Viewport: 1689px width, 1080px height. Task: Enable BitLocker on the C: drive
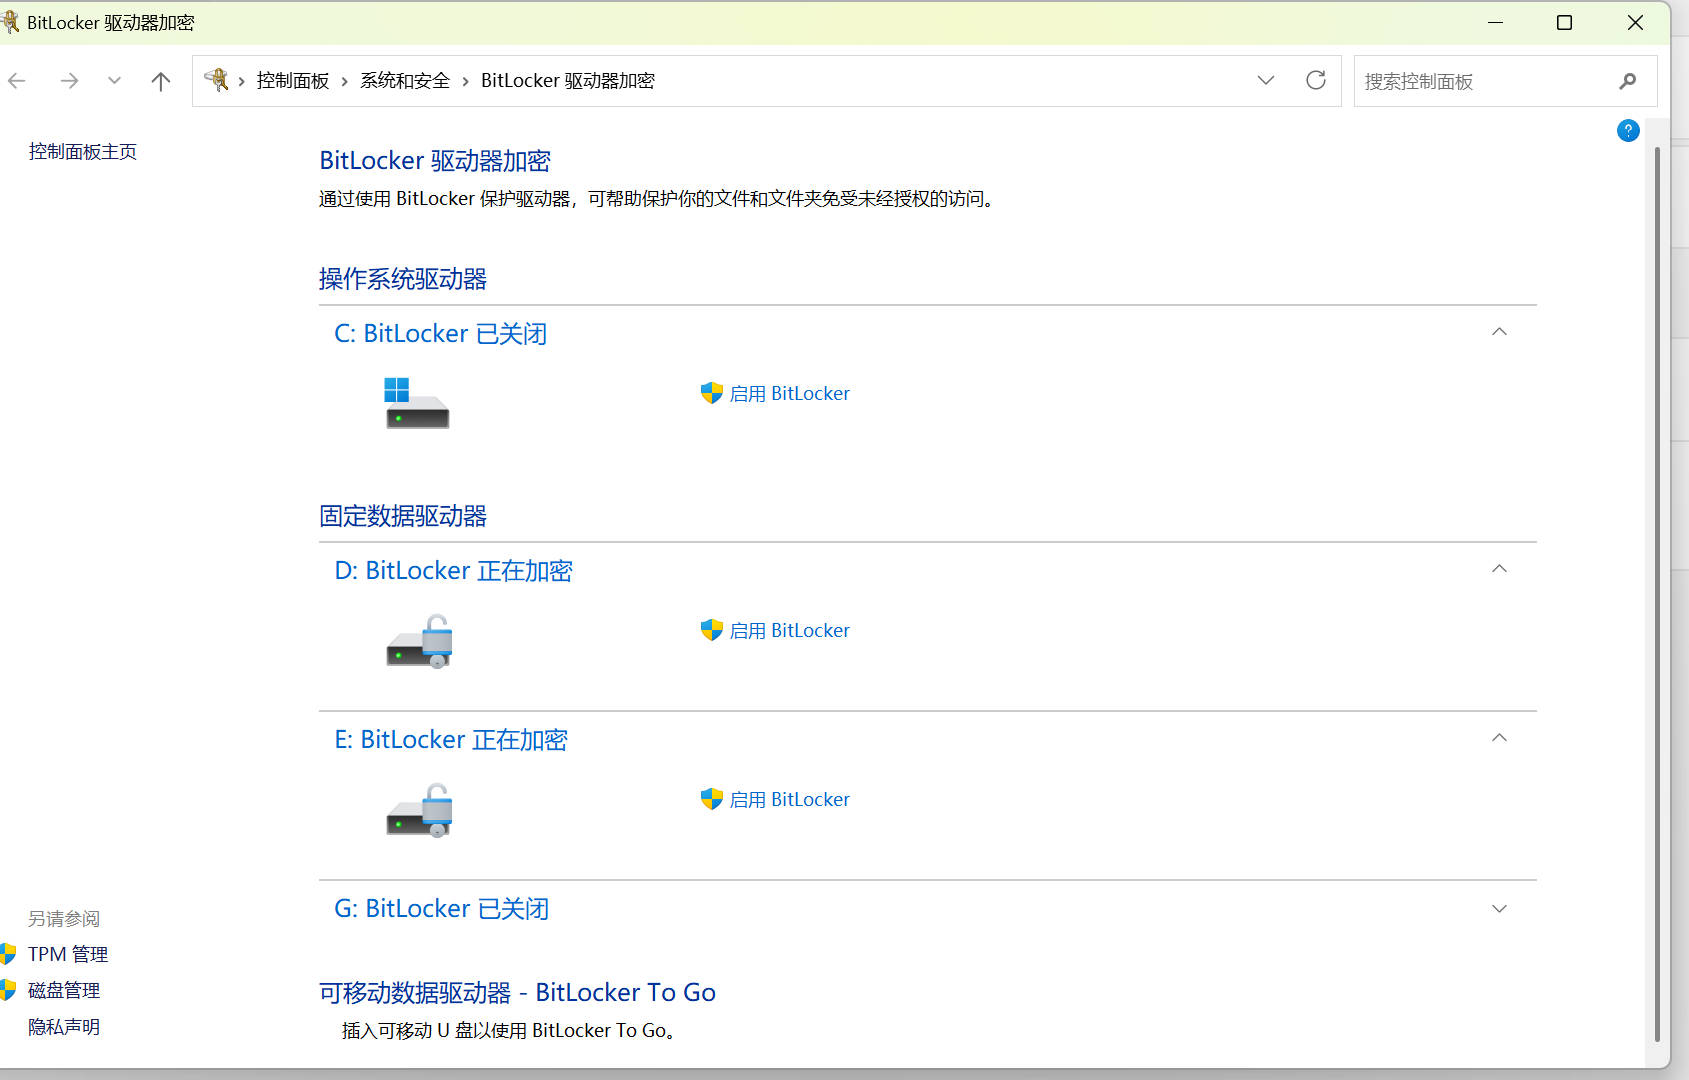click(790, 394)
